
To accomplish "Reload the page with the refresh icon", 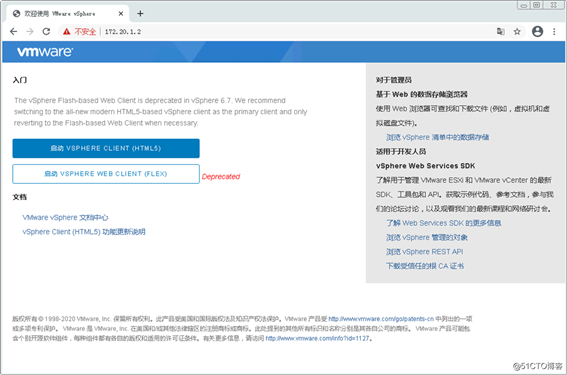I will pyautogui.click(x=46, y=31).
